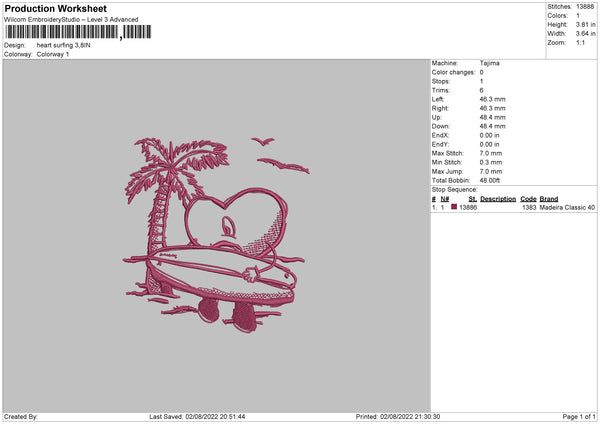This screenshot has height=424, width=600.
Task: Click the Code column header
Action: point(528,199)
